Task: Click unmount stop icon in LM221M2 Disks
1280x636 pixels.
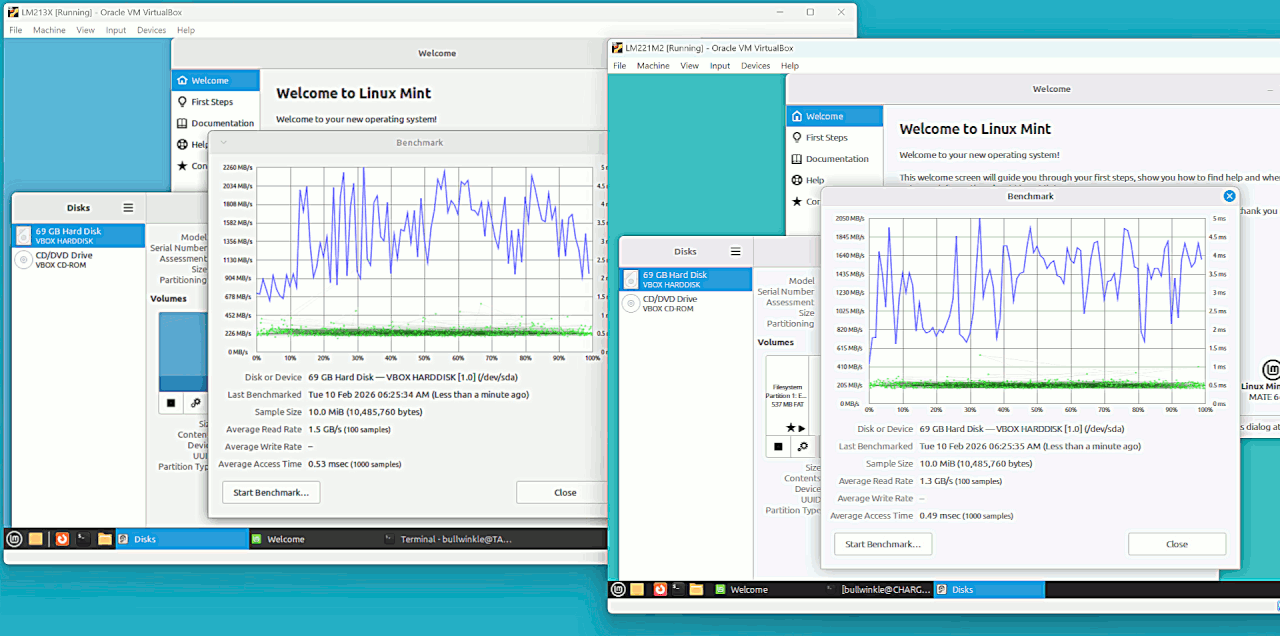Action: click(x=778, y=446)
